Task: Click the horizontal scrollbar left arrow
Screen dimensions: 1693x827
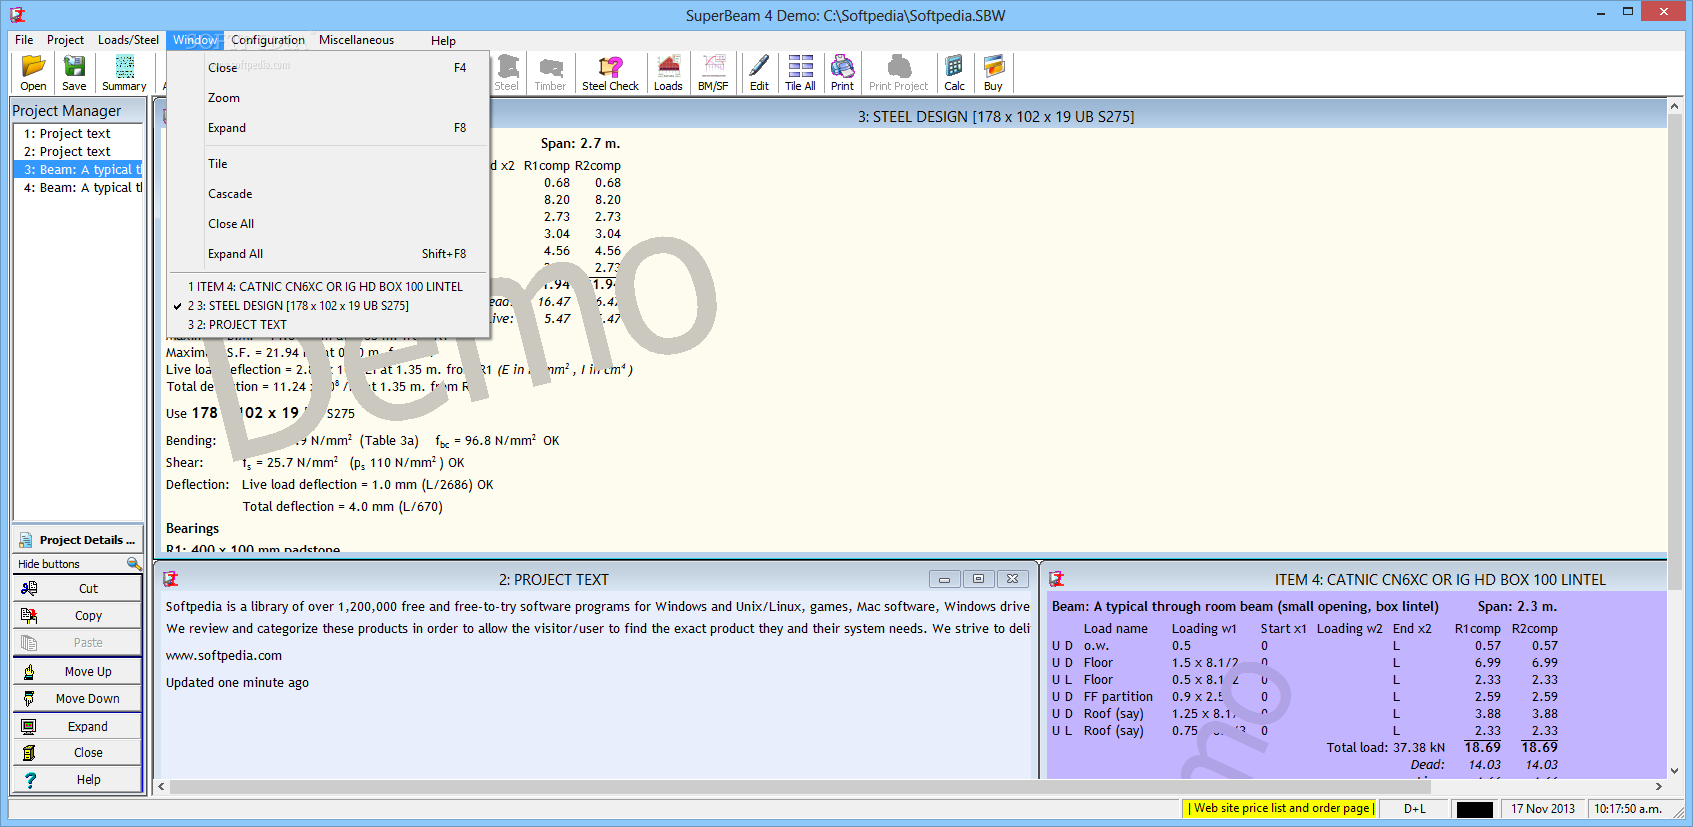Action: pos(161,787)
